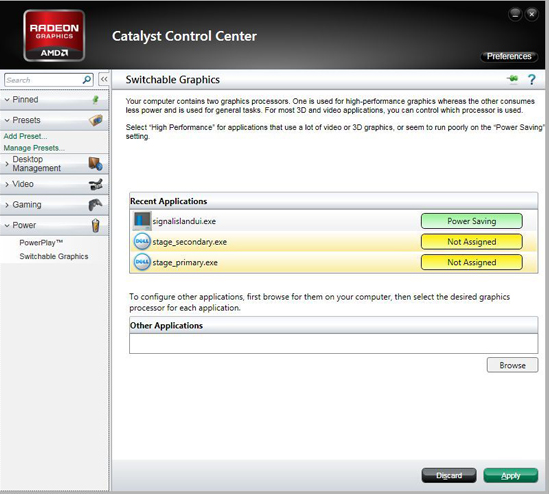Click the search magnifier icon

86,80
